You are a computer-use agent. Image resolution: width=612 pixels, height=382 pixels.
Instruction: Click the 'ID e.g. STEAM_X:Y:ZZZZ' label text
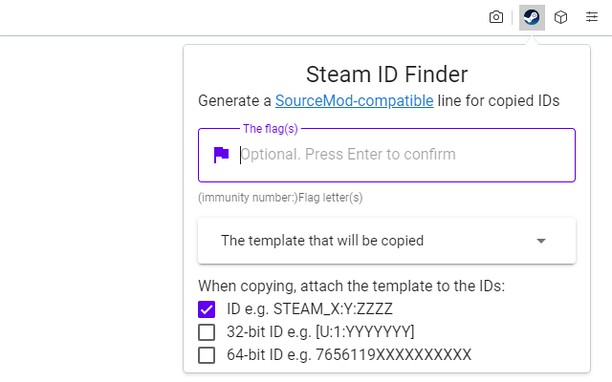point(310,309)
